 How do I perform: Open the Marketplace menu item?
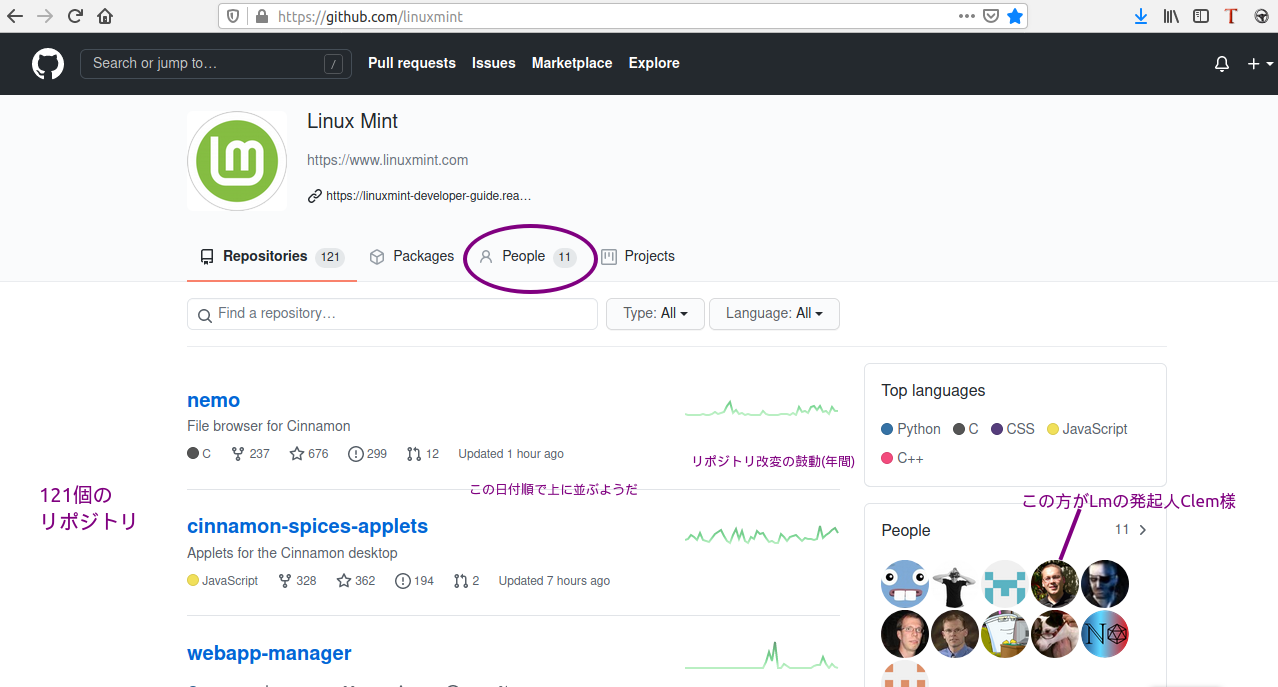tap(571, 63)
